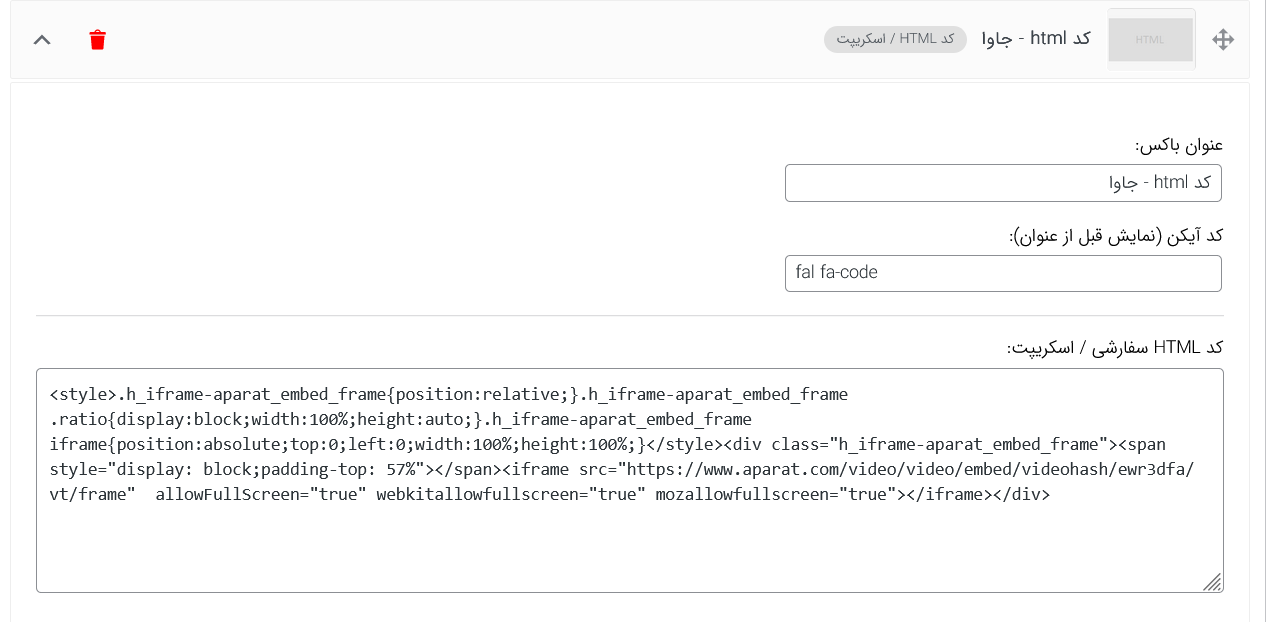
Task: Focus the 'عنوان باکس' title input field
Action: tap(1003, 183)
